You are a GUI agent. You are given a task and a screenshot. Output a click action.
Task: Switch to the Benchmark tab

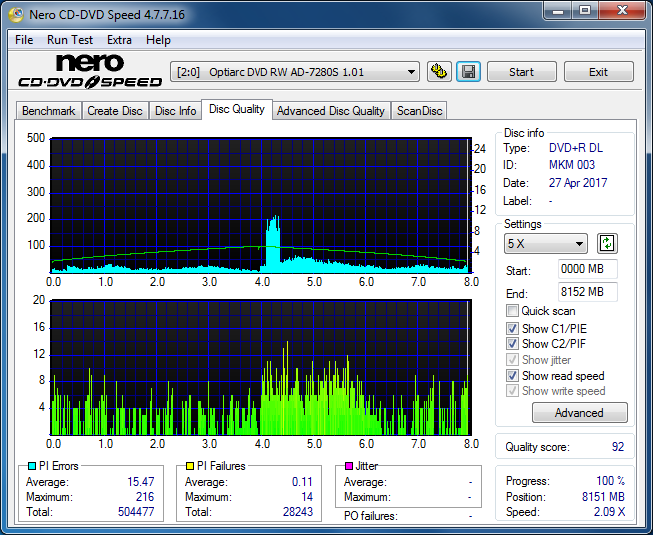(x=49, y=111)
